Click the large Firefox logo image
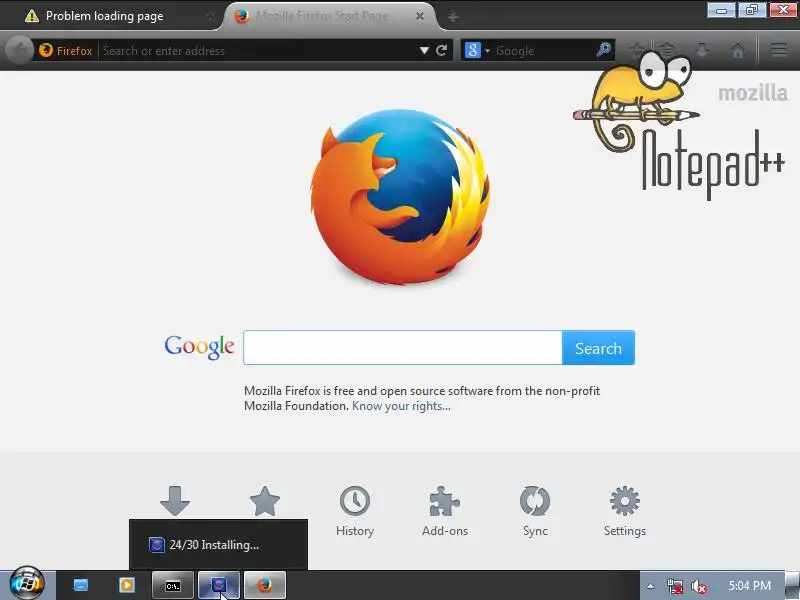Image resolution: width=800 pixels, height=600 pixels. coord(401,197)
